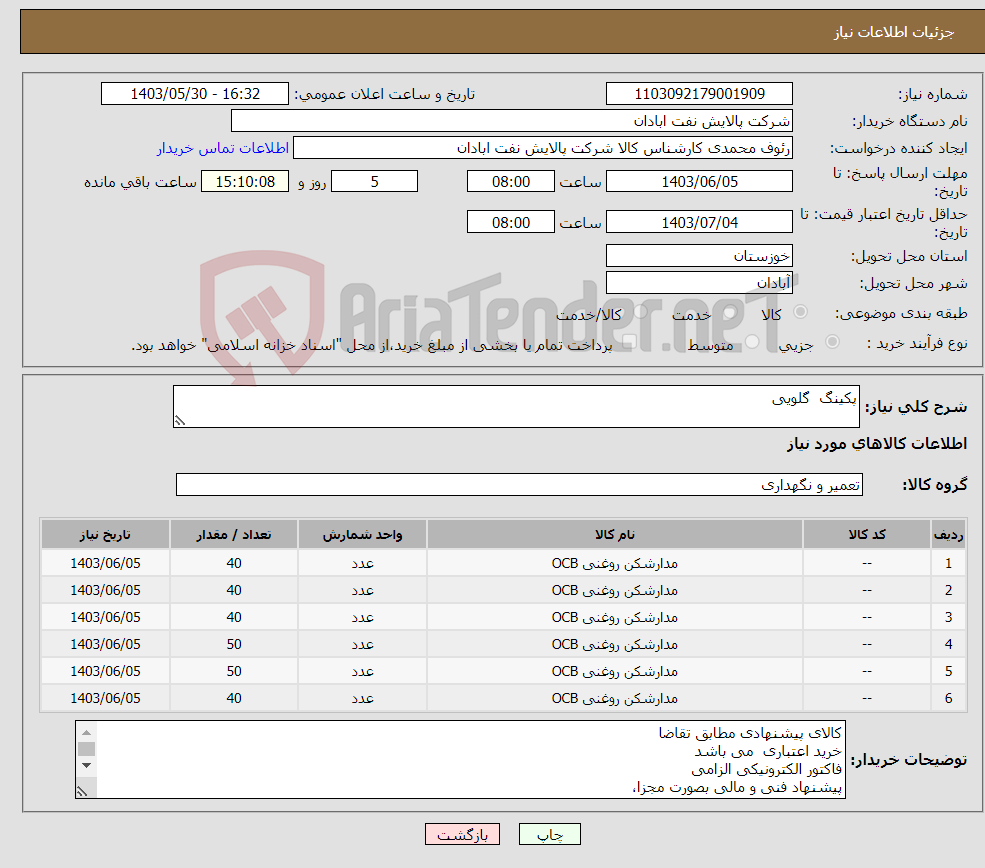Click the resize grip of buyer notes box

(82, 792)
